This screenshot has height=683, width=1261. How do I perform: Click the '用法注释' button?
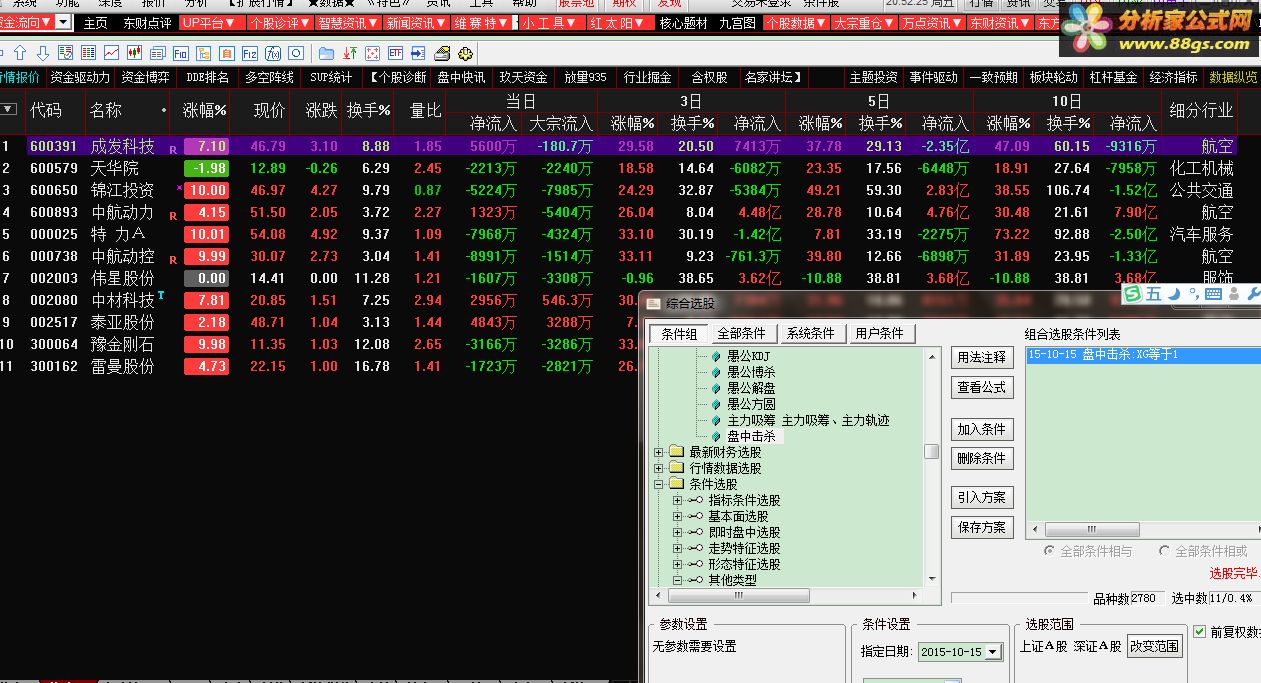[981, 358]
